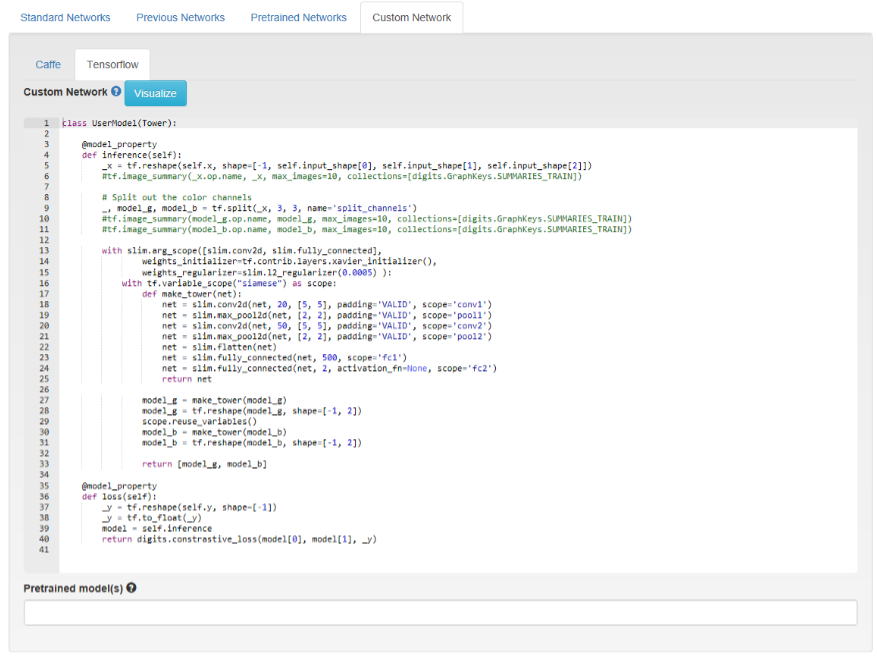Click the help icon beside Custom Network
The image size is (877, 657).
coord(116,92)
